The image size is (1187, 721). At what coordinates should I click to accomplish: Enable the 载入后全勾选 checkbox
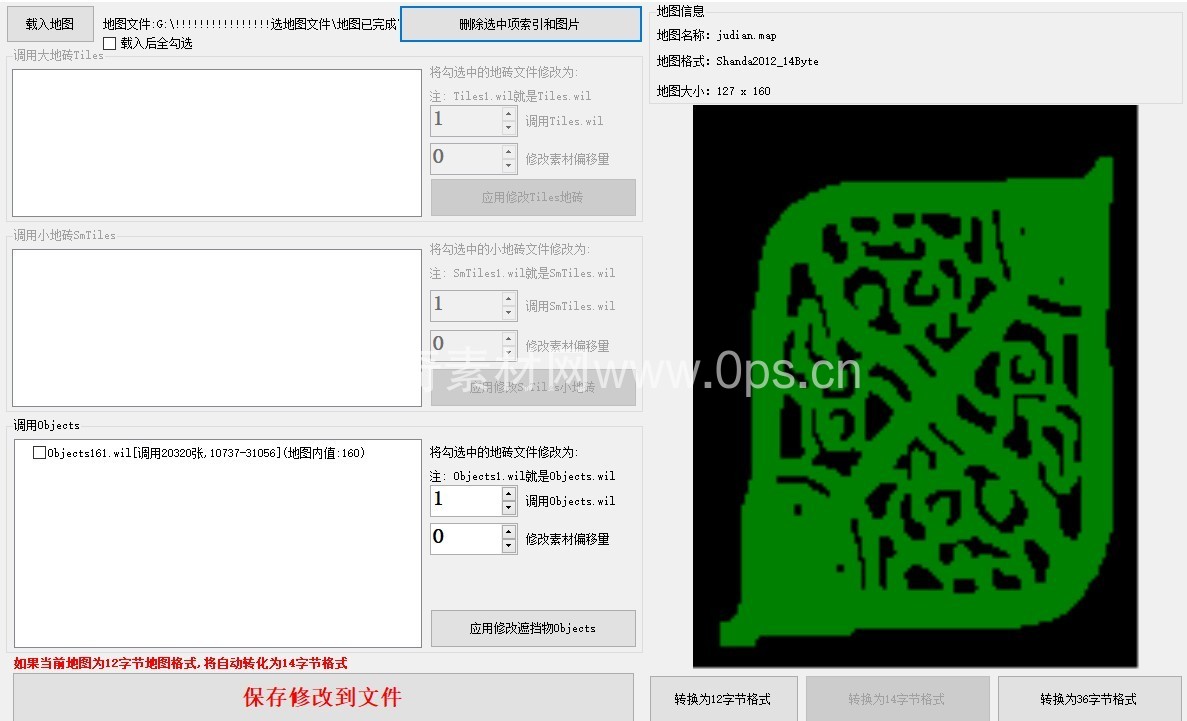pyautogui.click(x=110, y=43)
